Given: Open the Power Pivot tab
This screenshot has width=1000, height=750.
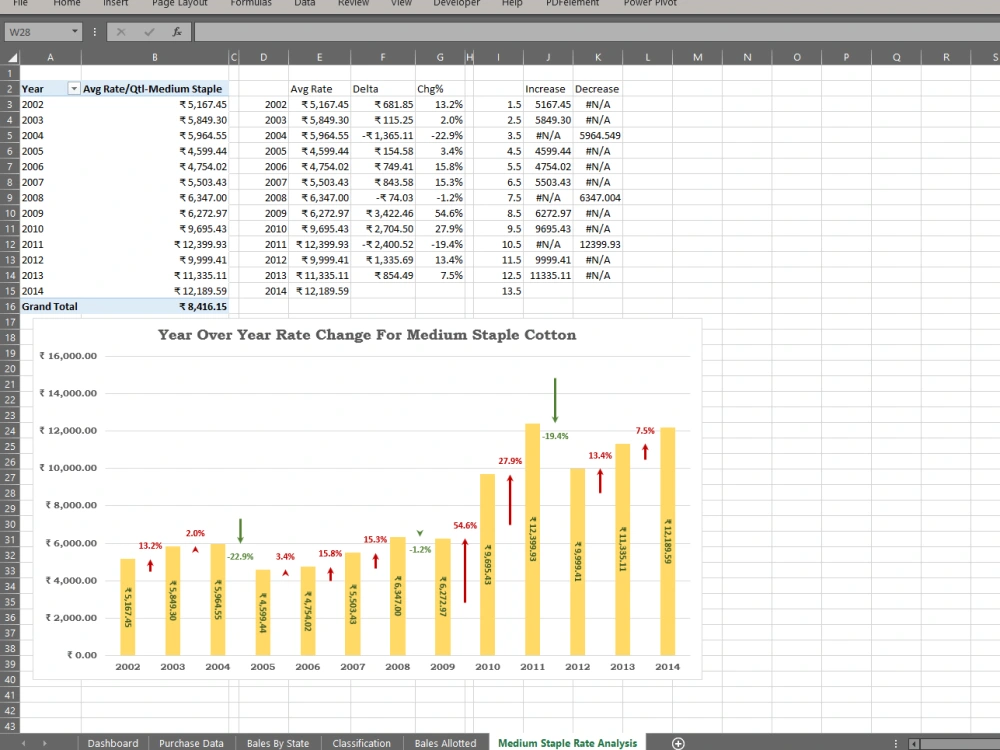Looking at the screenshot, I should tap(650, 3).
